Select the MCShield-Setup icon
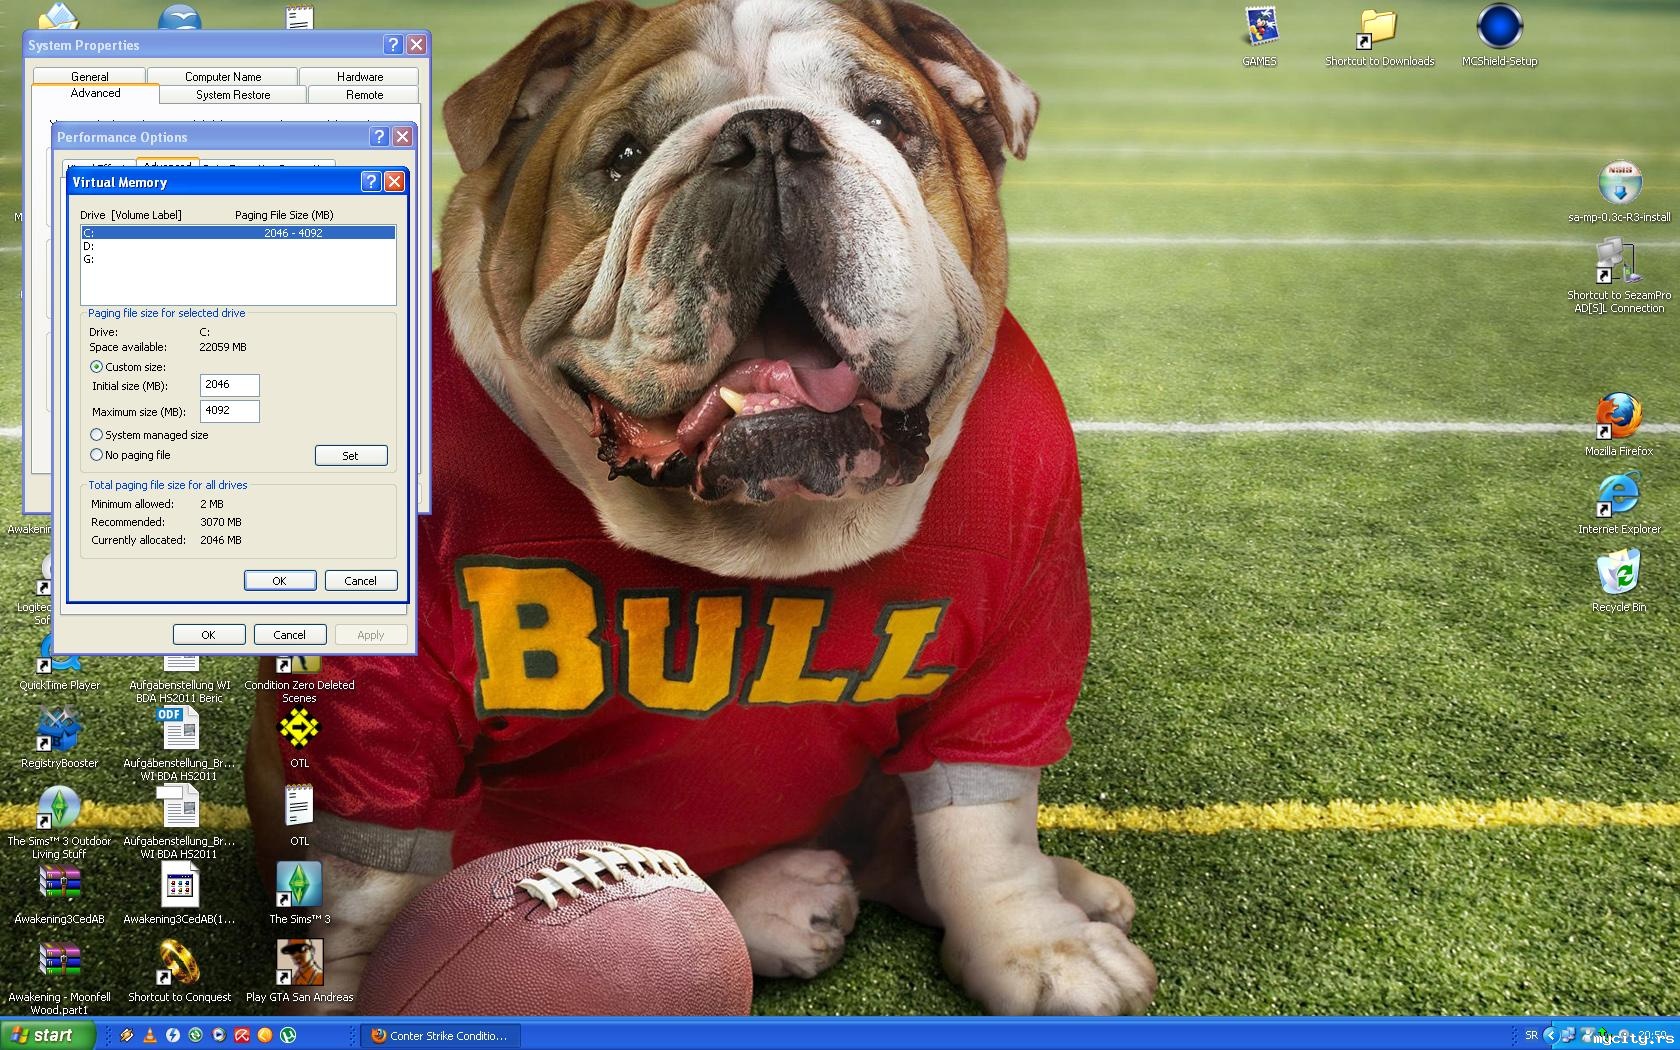Image resolution: width=1680 pixels, height=1050 pixels. (1499, 28)
